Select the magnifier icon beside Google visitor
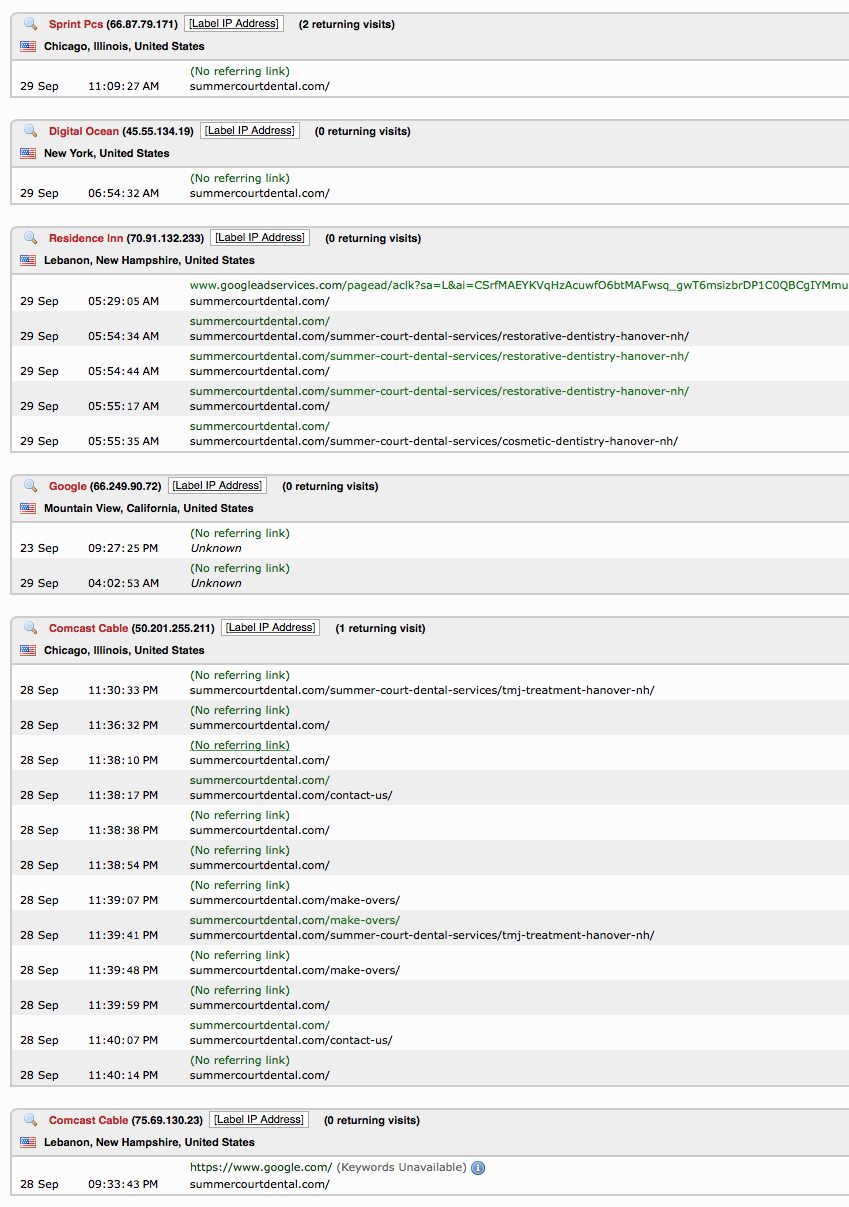The image size is (849, 1207). coord(30,486)
